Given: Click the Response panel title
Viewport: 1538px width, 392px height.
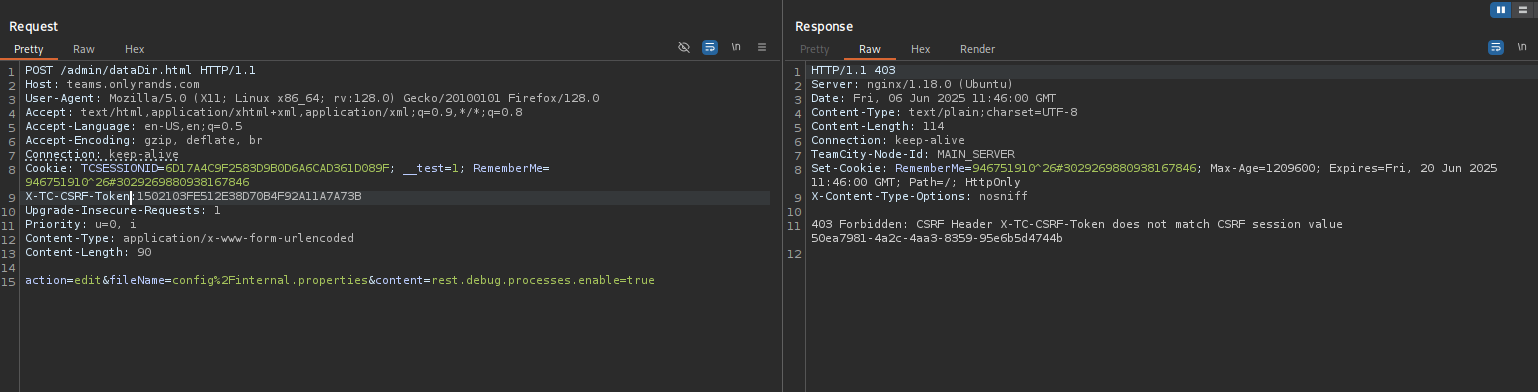Looking at the screenshot, I should 824,27.
